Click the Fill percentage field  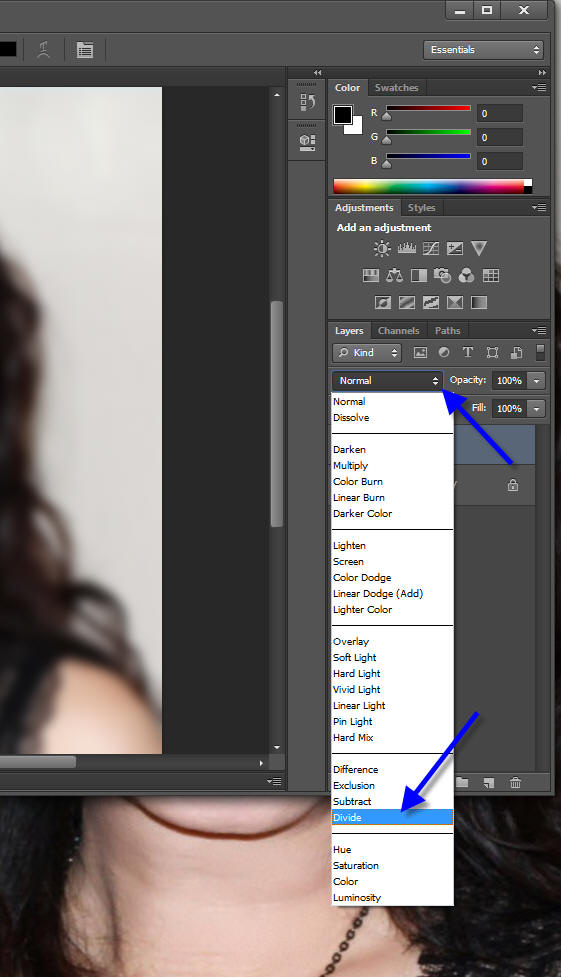509,409
